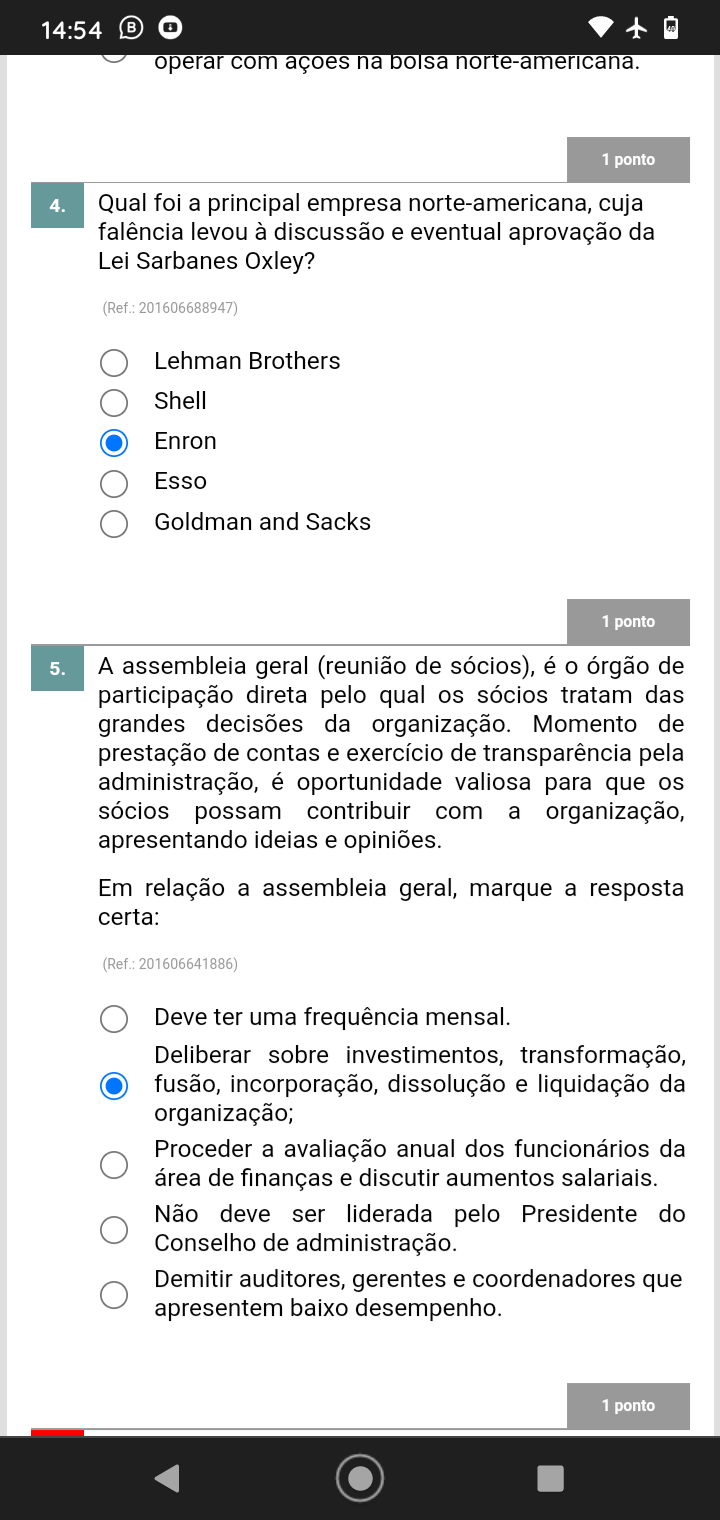Choose "Não deve ser liderada" option

114,1229
